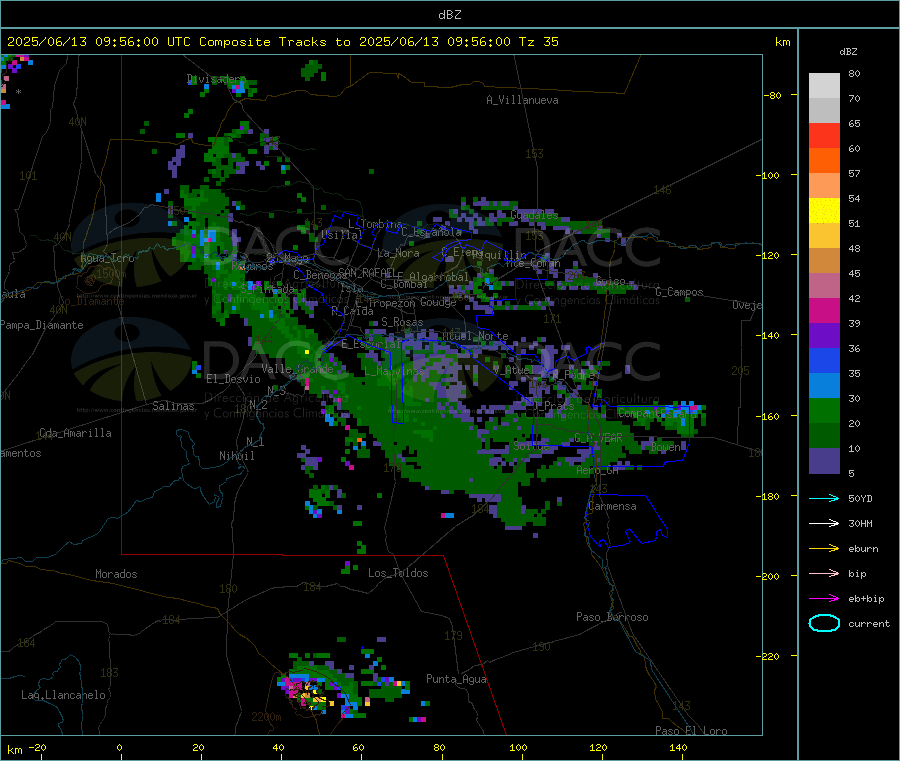This screenshot has height=761, width=900.
Task: Click the Nihuil map label
Action: 237,456
